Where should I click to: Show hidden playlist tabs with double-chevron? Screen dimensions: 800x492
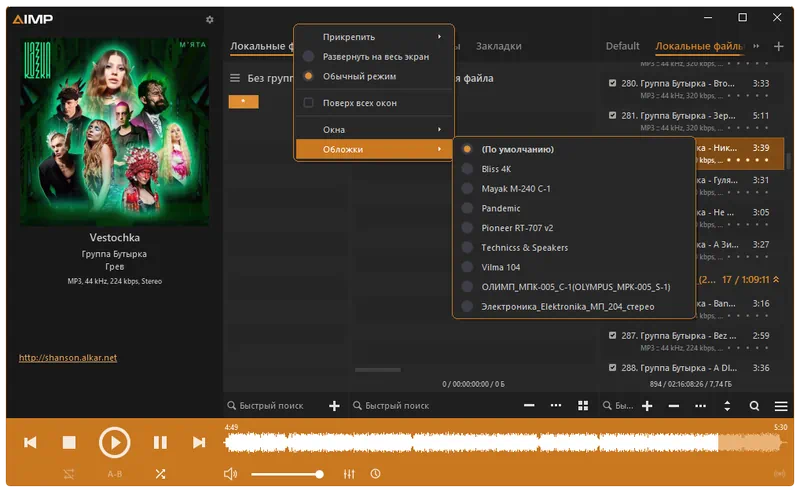pyautogui.click(x=756, y=46)
